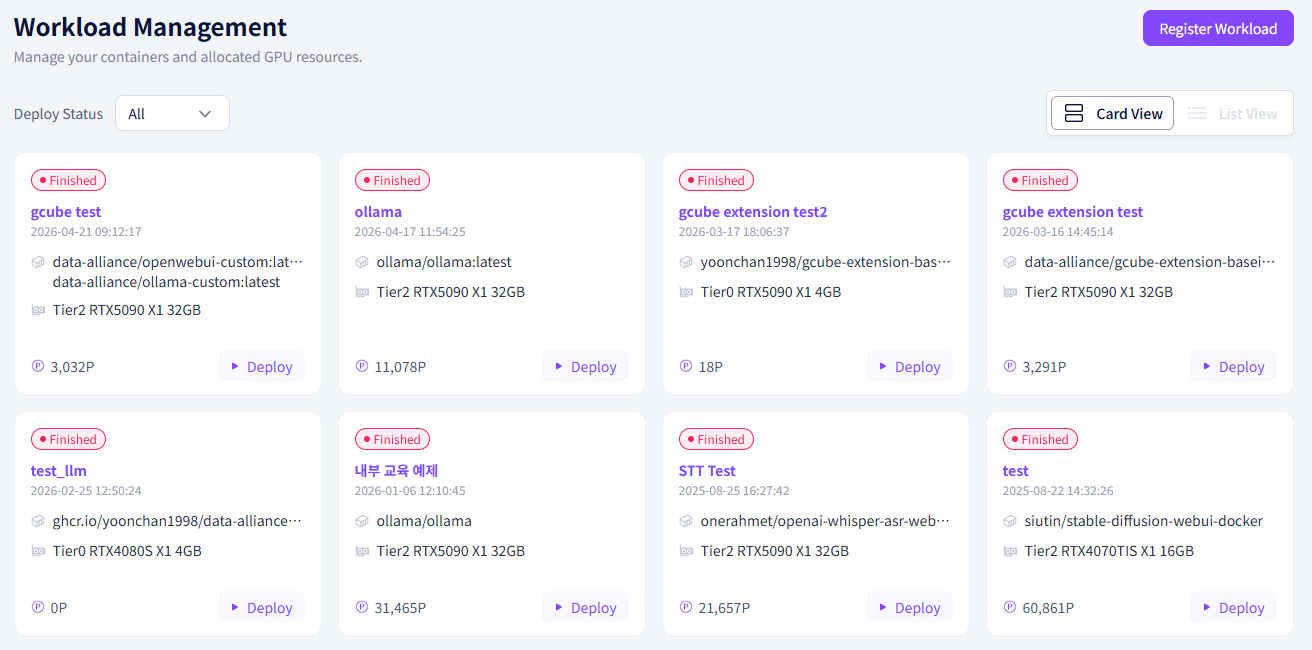Deploy the test_llm workload
Screen dimensions: 1312x650
(261, 607)
